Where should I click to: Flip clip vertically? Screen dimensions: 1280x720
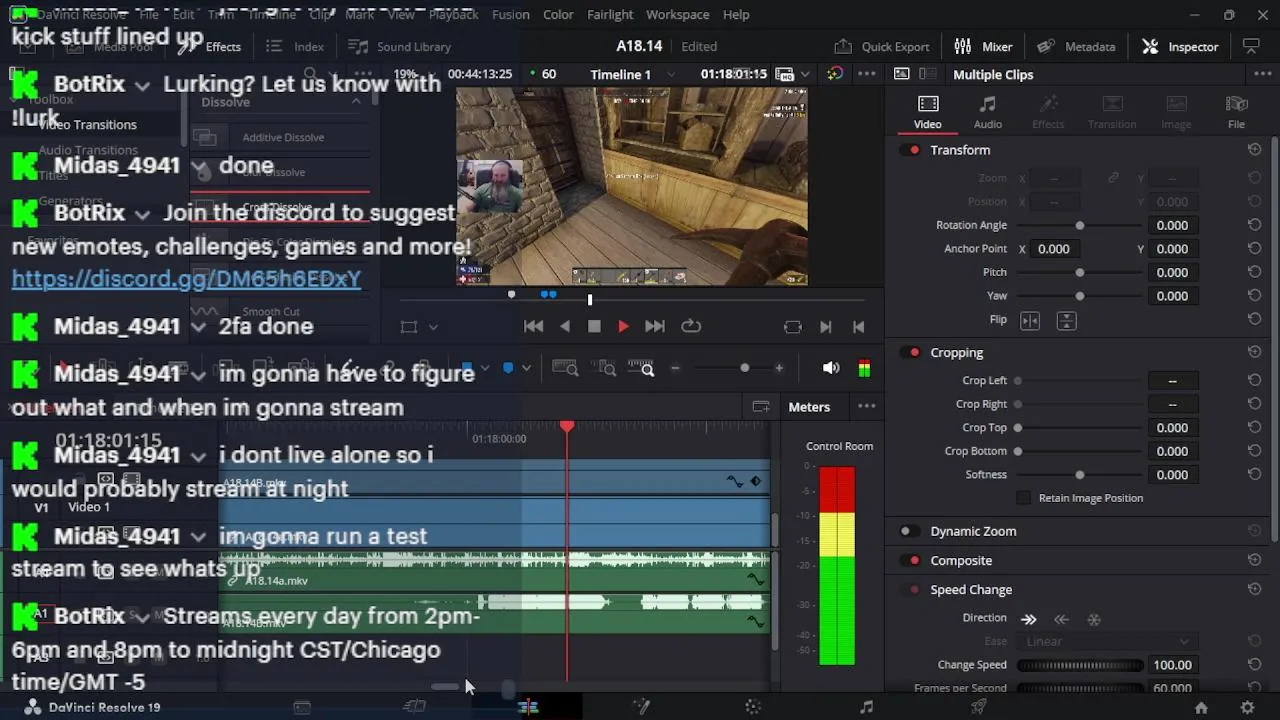click(1066, 320)
